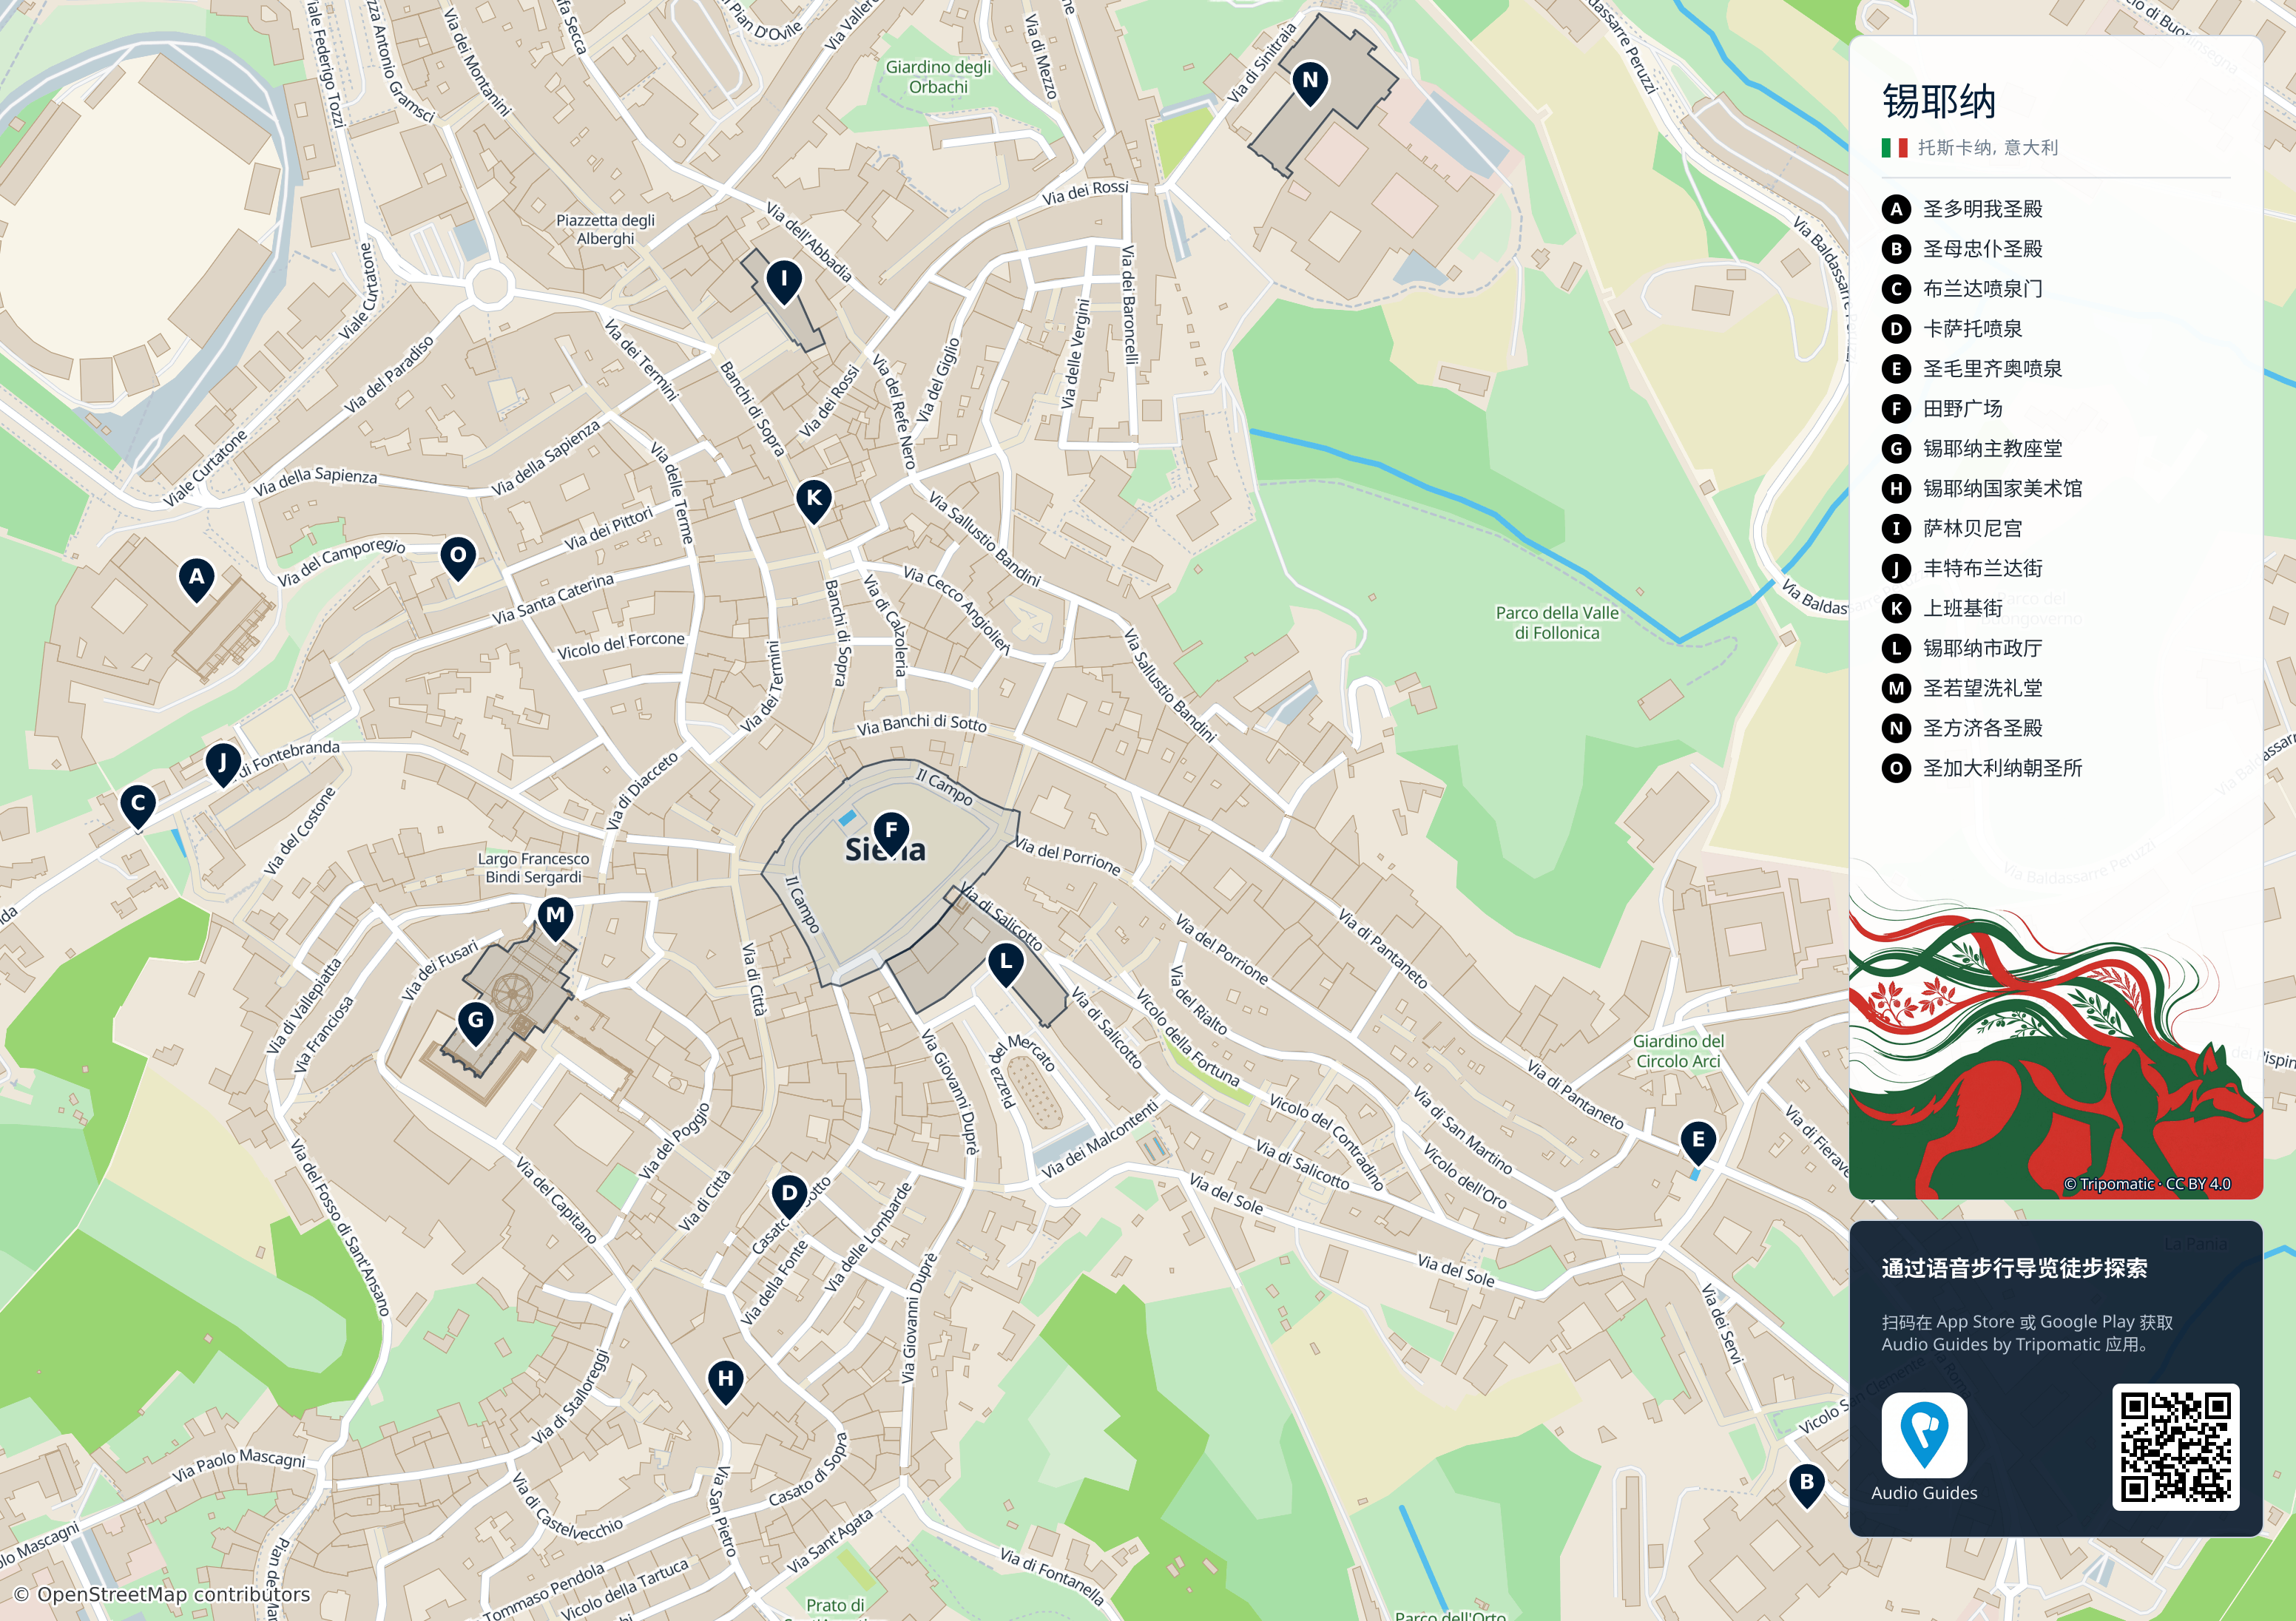This screenshot has height=1621, width=2296.
Task: Select map marker A on the left
Action: point(197,578)
